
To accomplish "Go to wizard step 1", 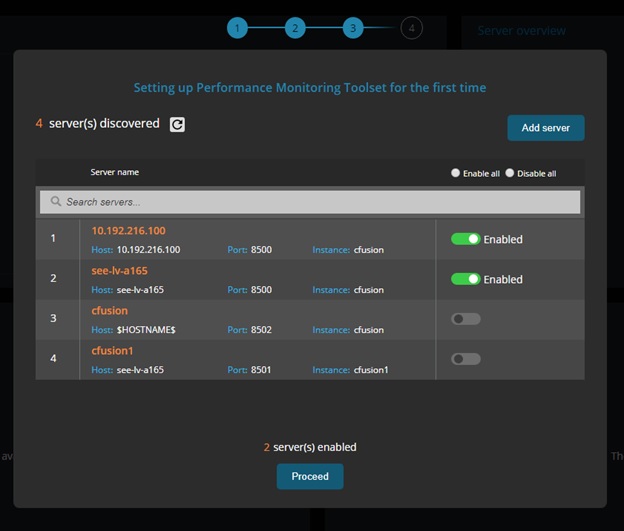I will [237, 28].
